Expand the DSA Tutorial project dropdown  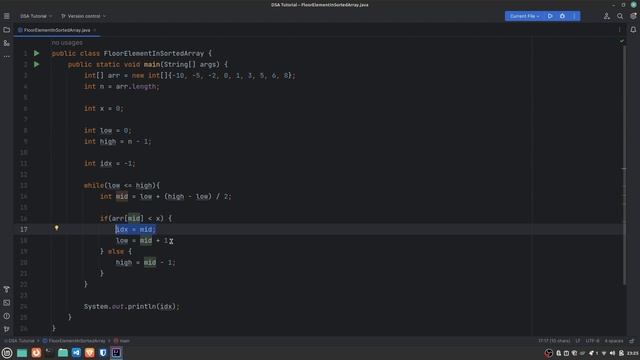coord(36,16)
